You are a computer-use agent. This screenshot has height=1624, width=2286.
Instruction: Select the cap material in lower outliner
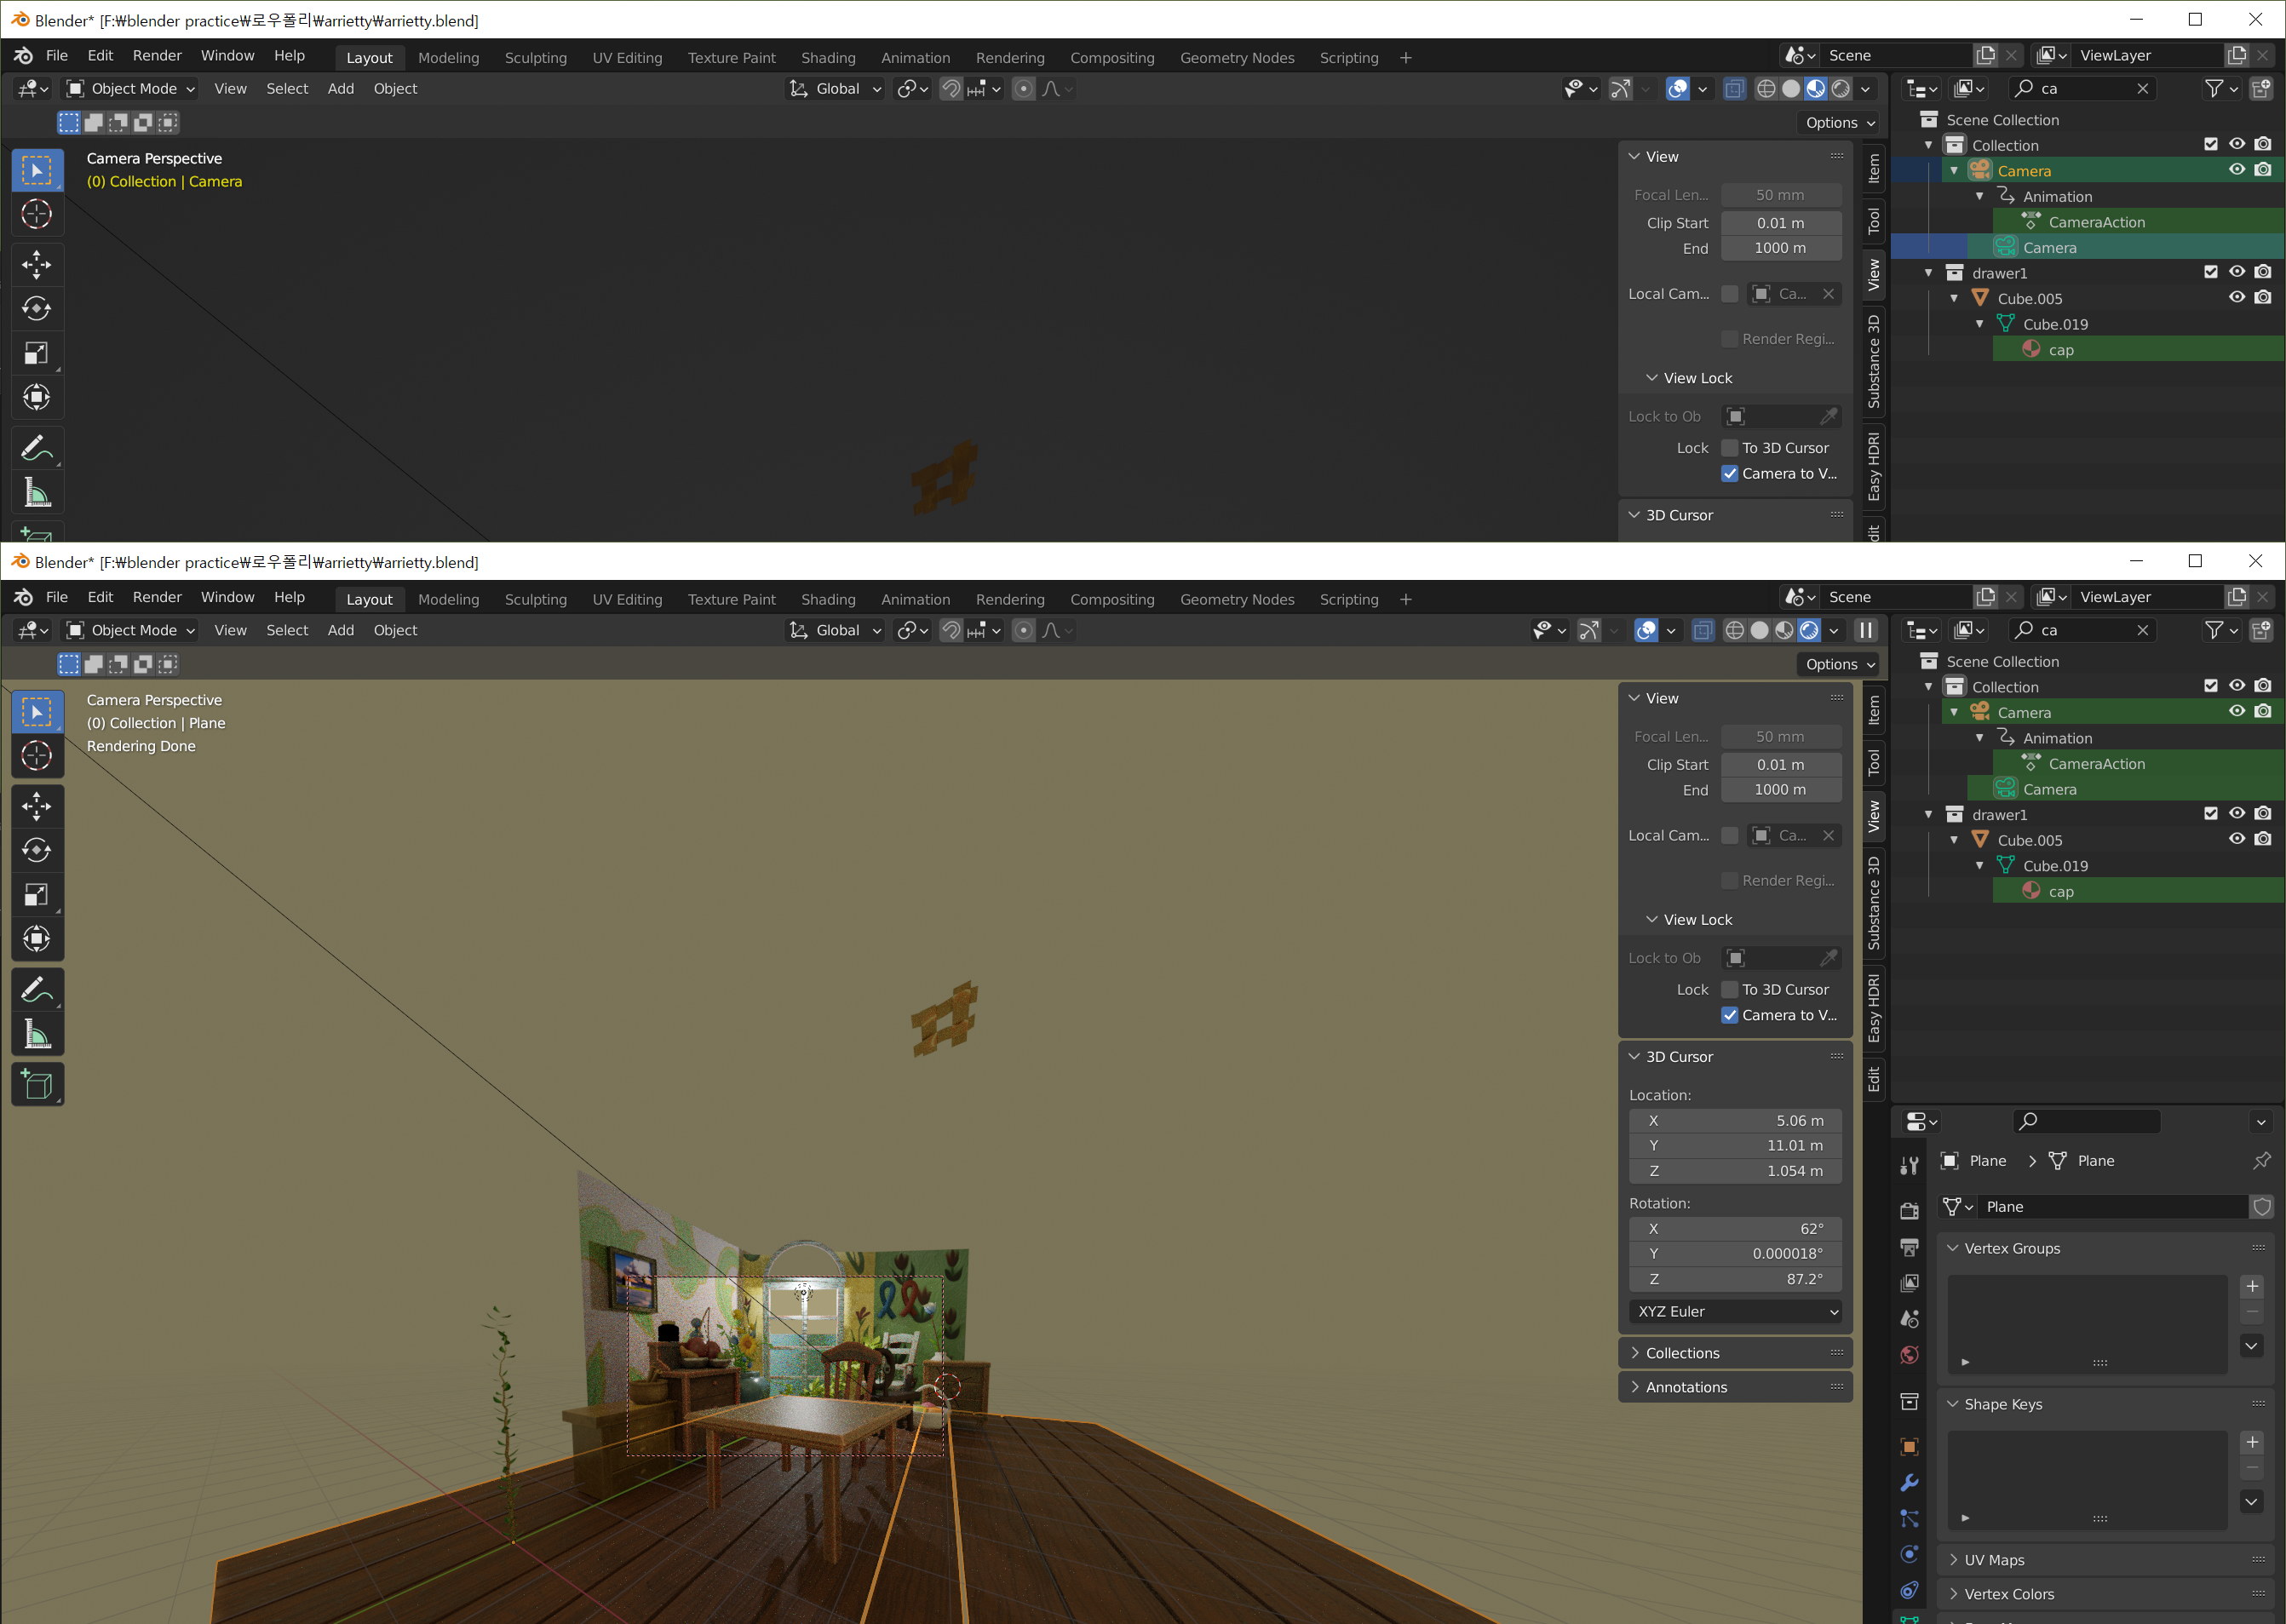2060,891
